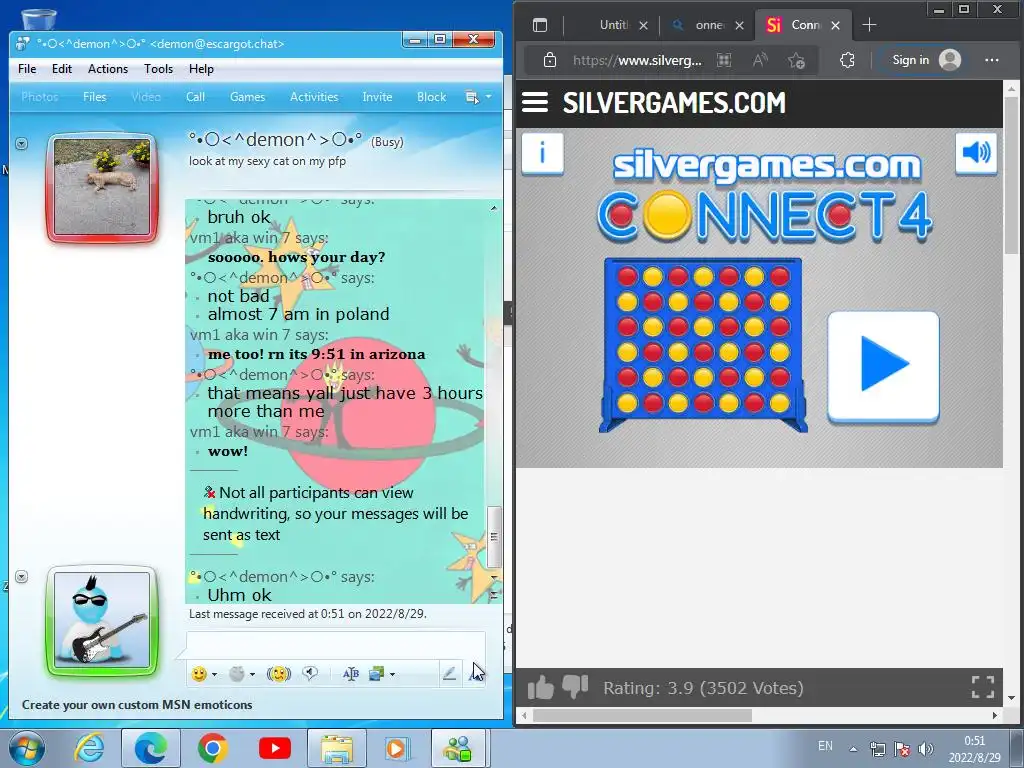Click the chat history scrollbar thumb

[x=494, y=537]
